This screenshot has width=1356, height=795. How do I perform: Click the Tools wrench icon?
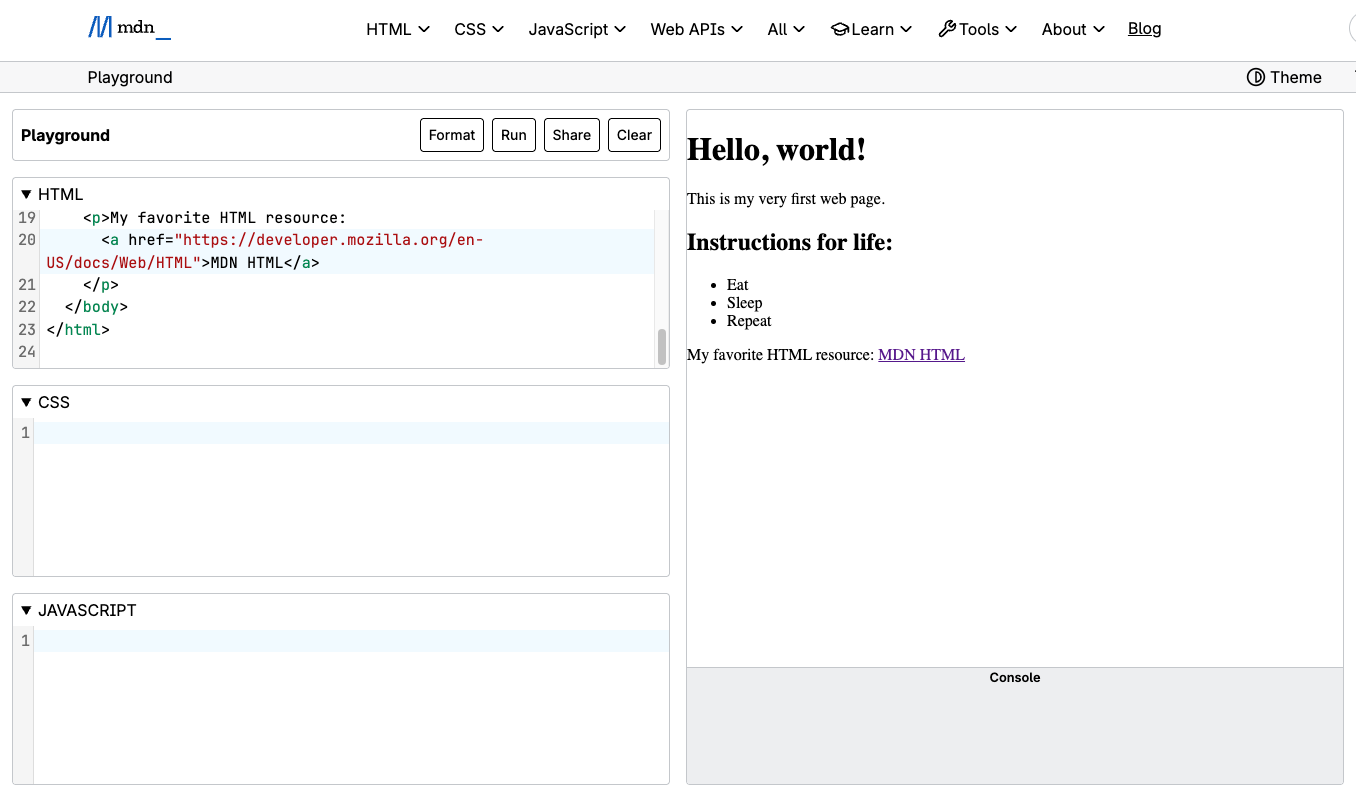[947, 29]
